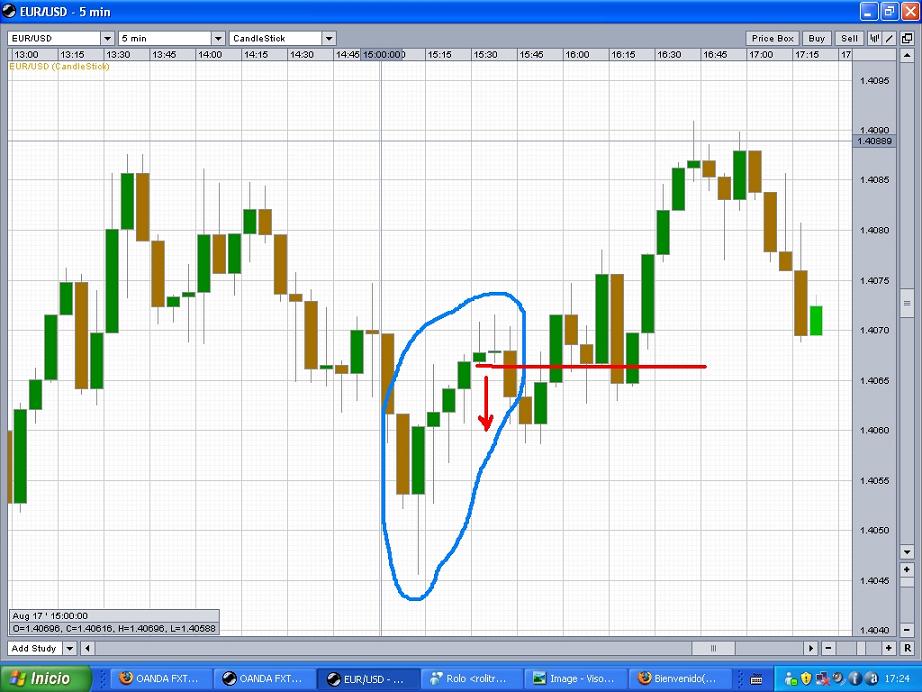922x692 pixels.
Task: Click the R reset zoom button
Action: click(x=907, y=648)
